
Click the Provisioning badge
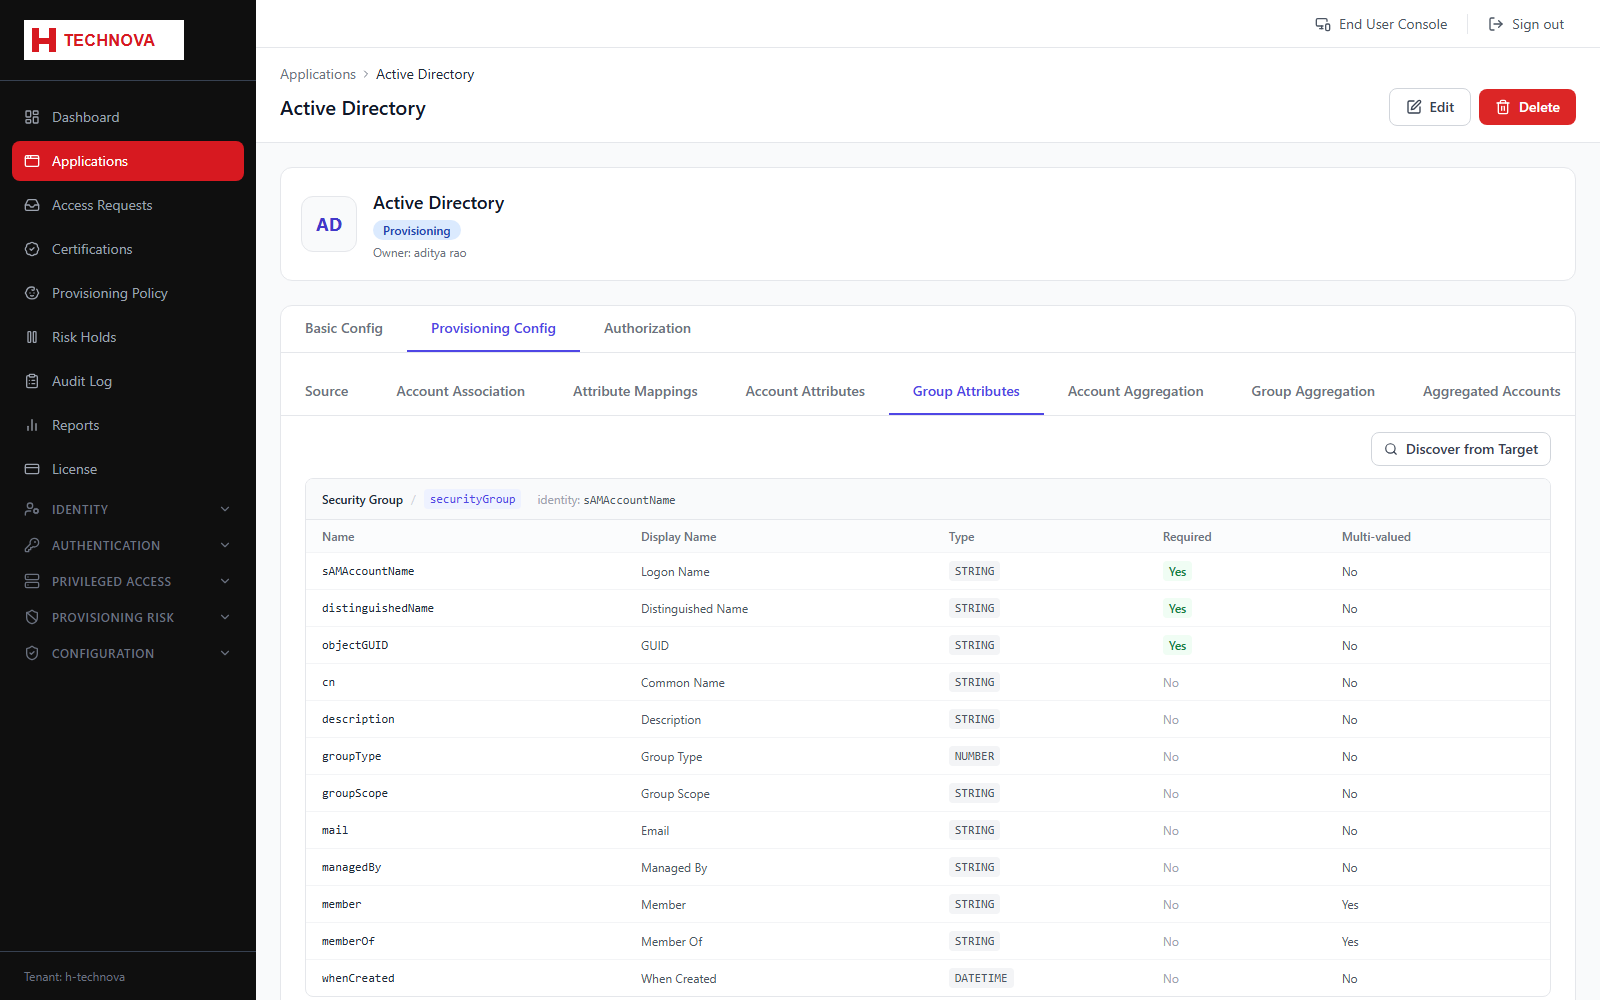pyautogui.click(x=417, y=231)
